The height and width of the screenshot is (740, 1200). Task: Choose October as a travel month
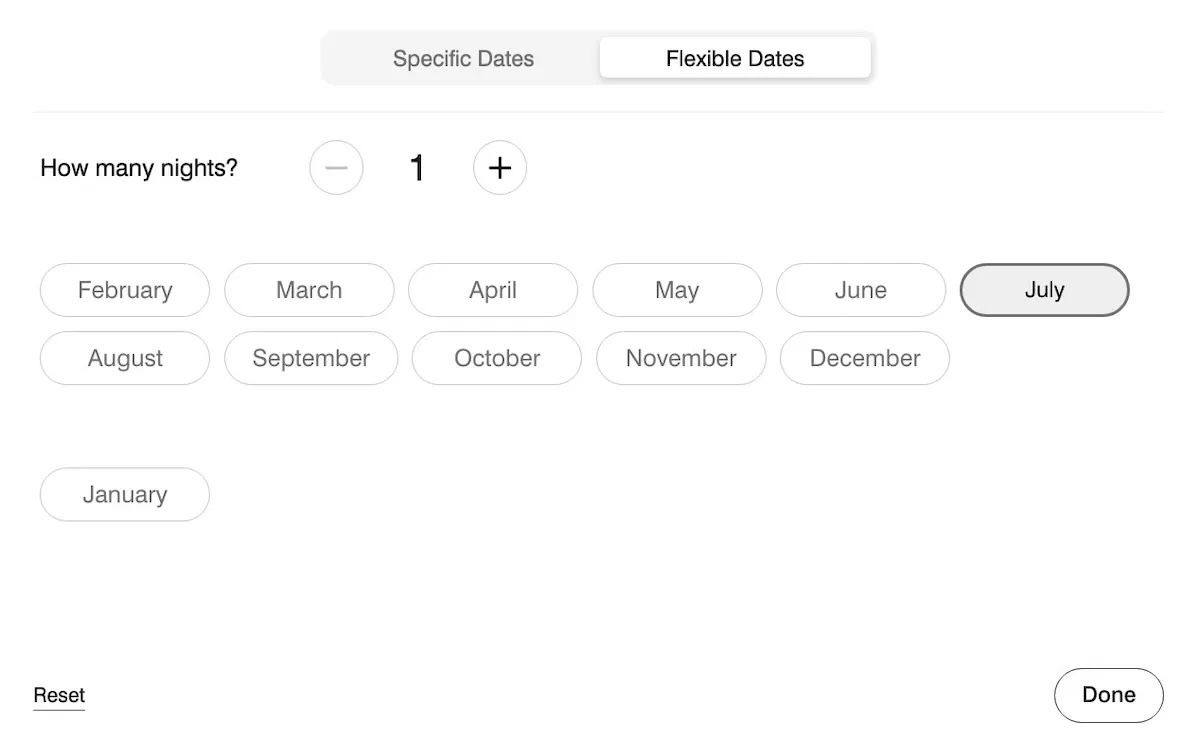pos(497,358)
